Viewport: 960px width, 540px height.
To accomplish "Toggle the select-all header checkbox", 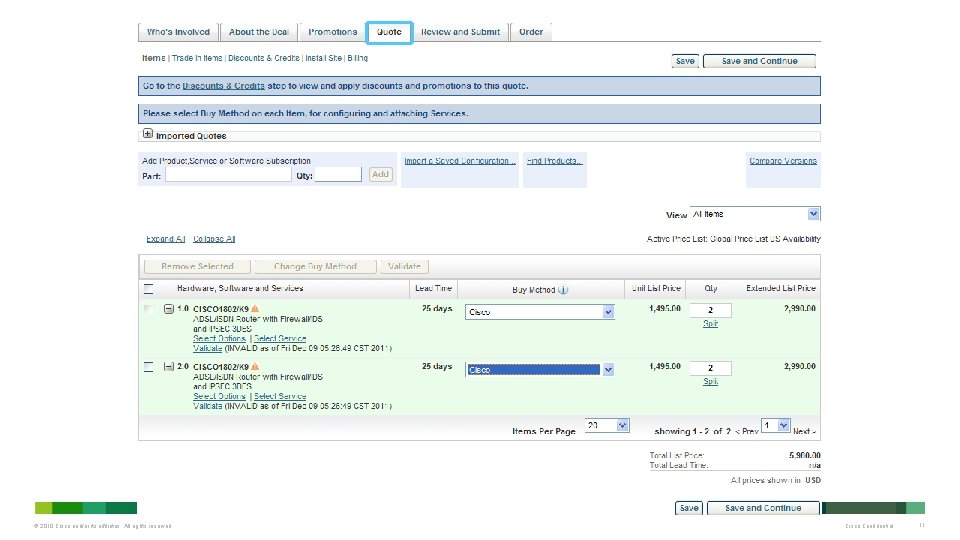I will (x=148, y=288).
